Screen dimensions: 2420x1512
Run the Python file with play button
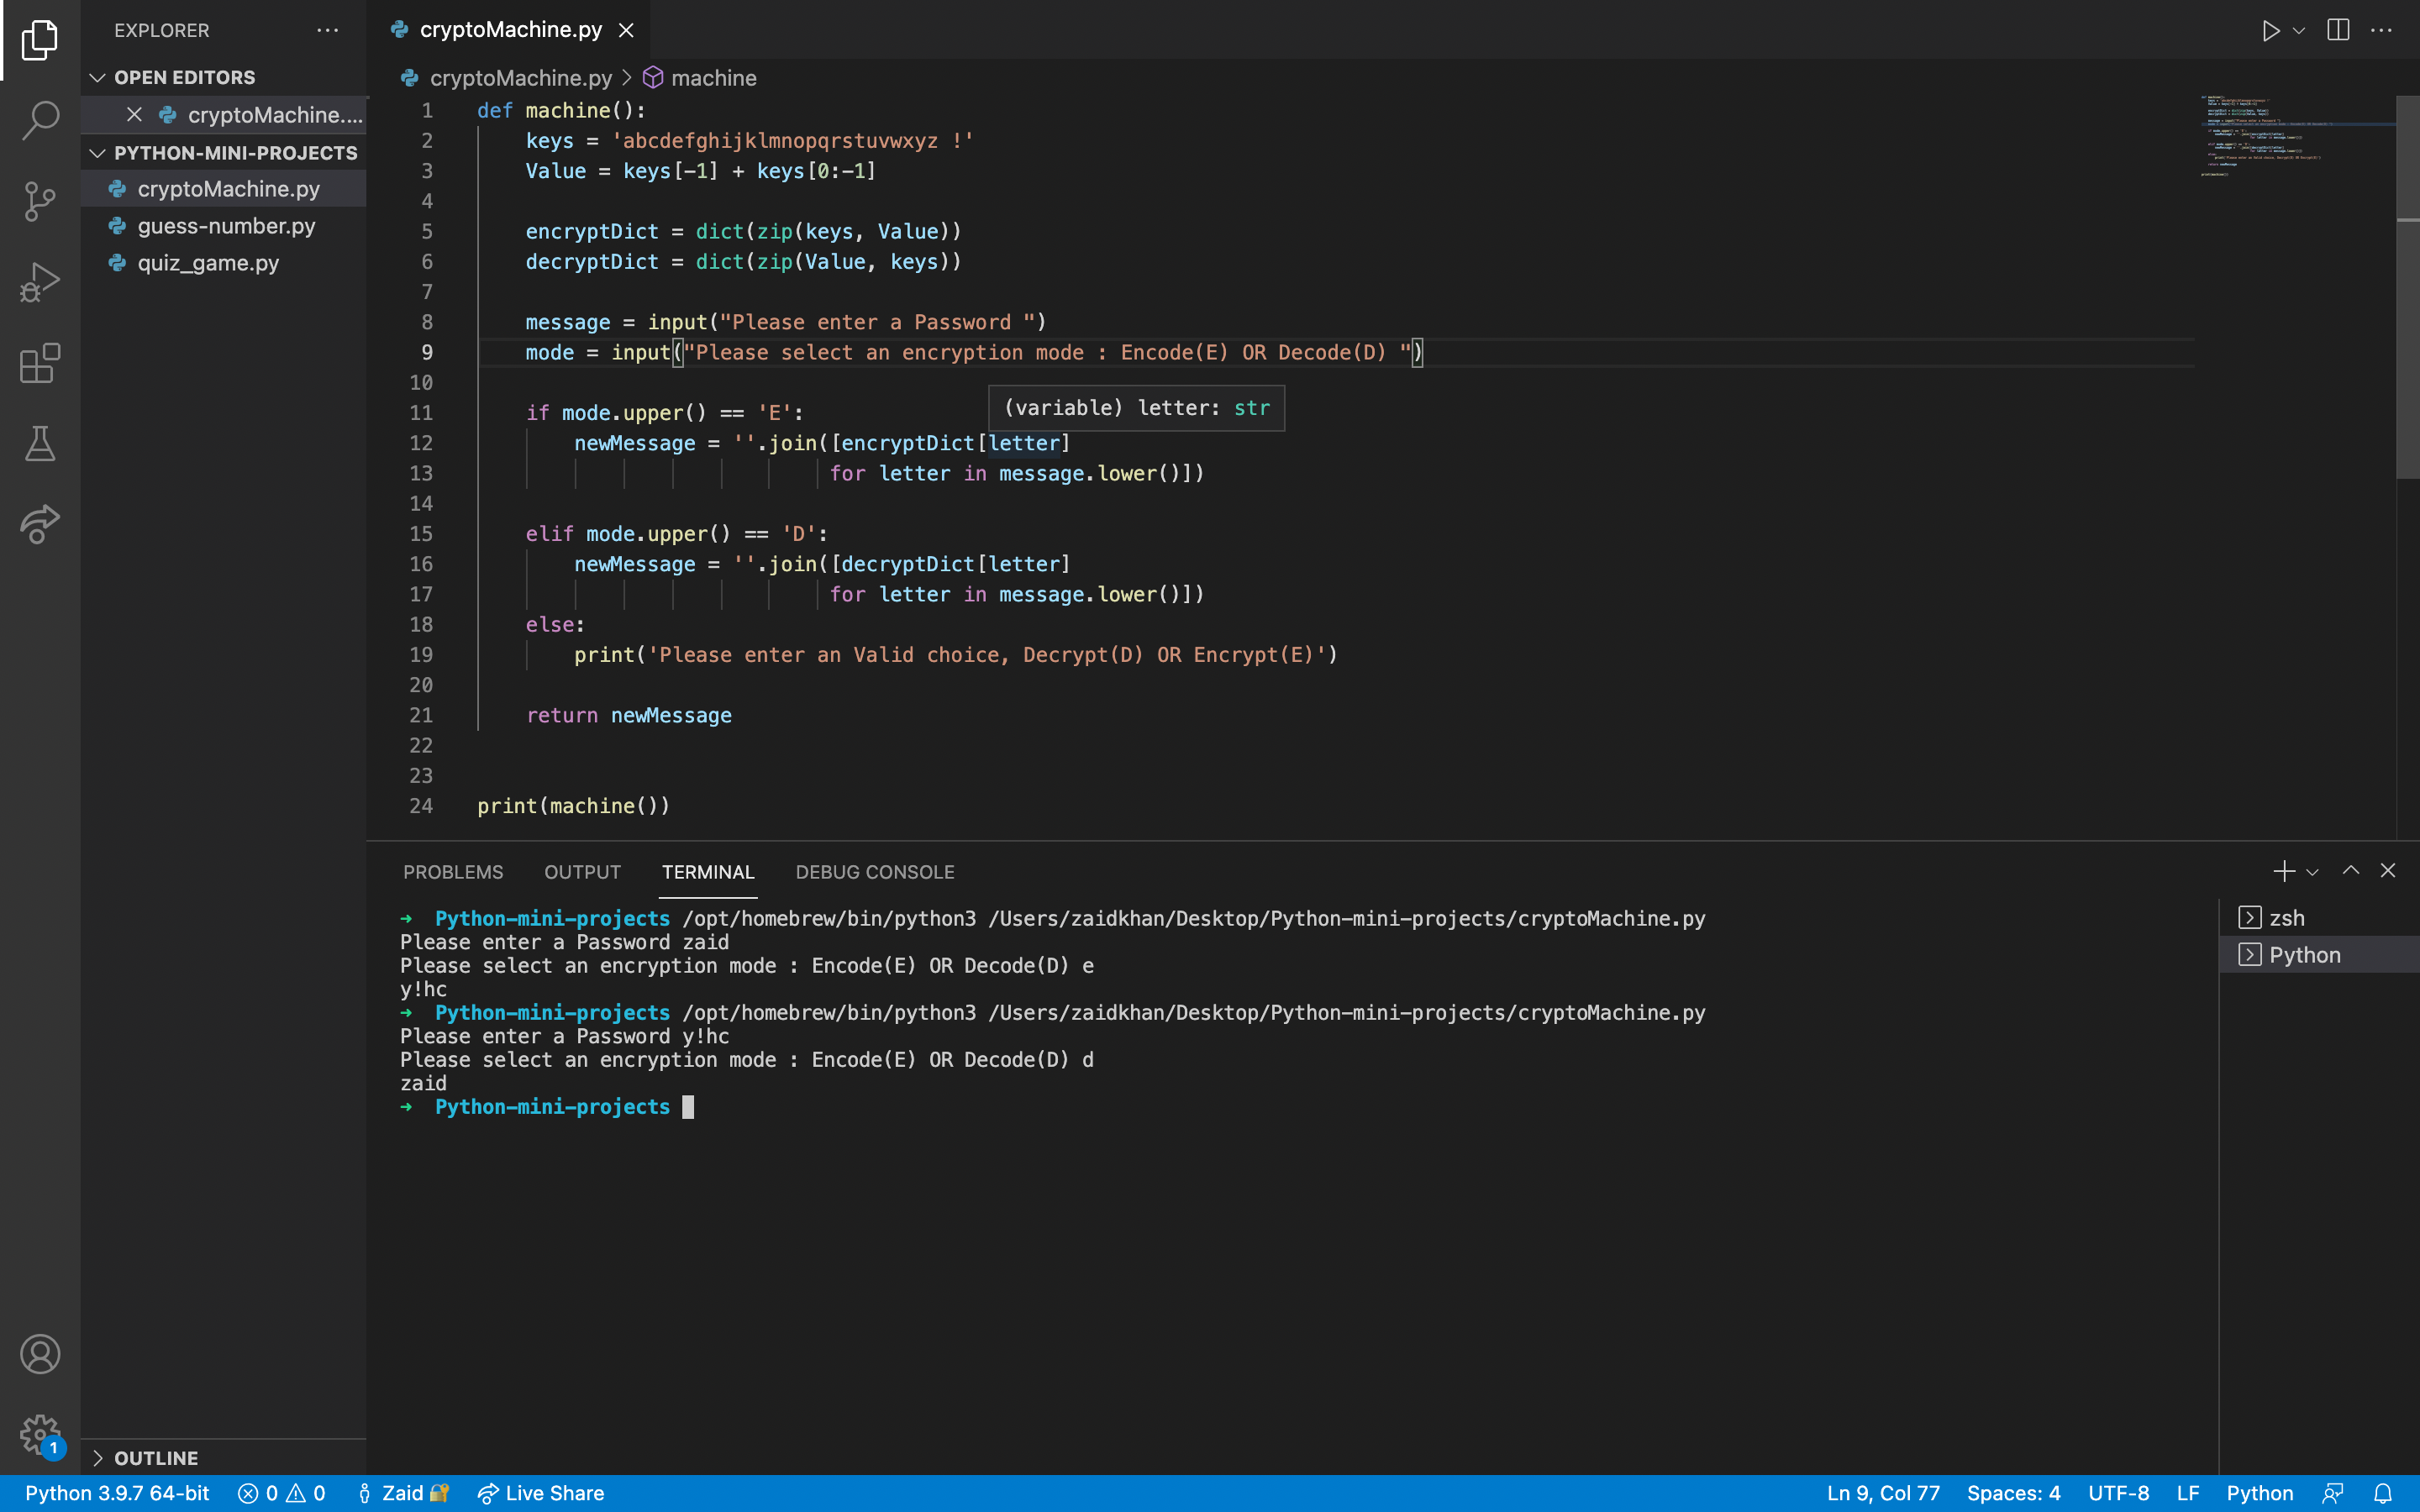[x=2270, y=30]
